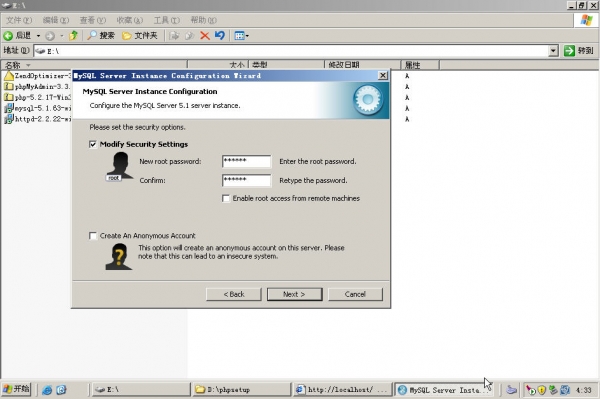Open the Forward button history dropdown

coord(62,36)
